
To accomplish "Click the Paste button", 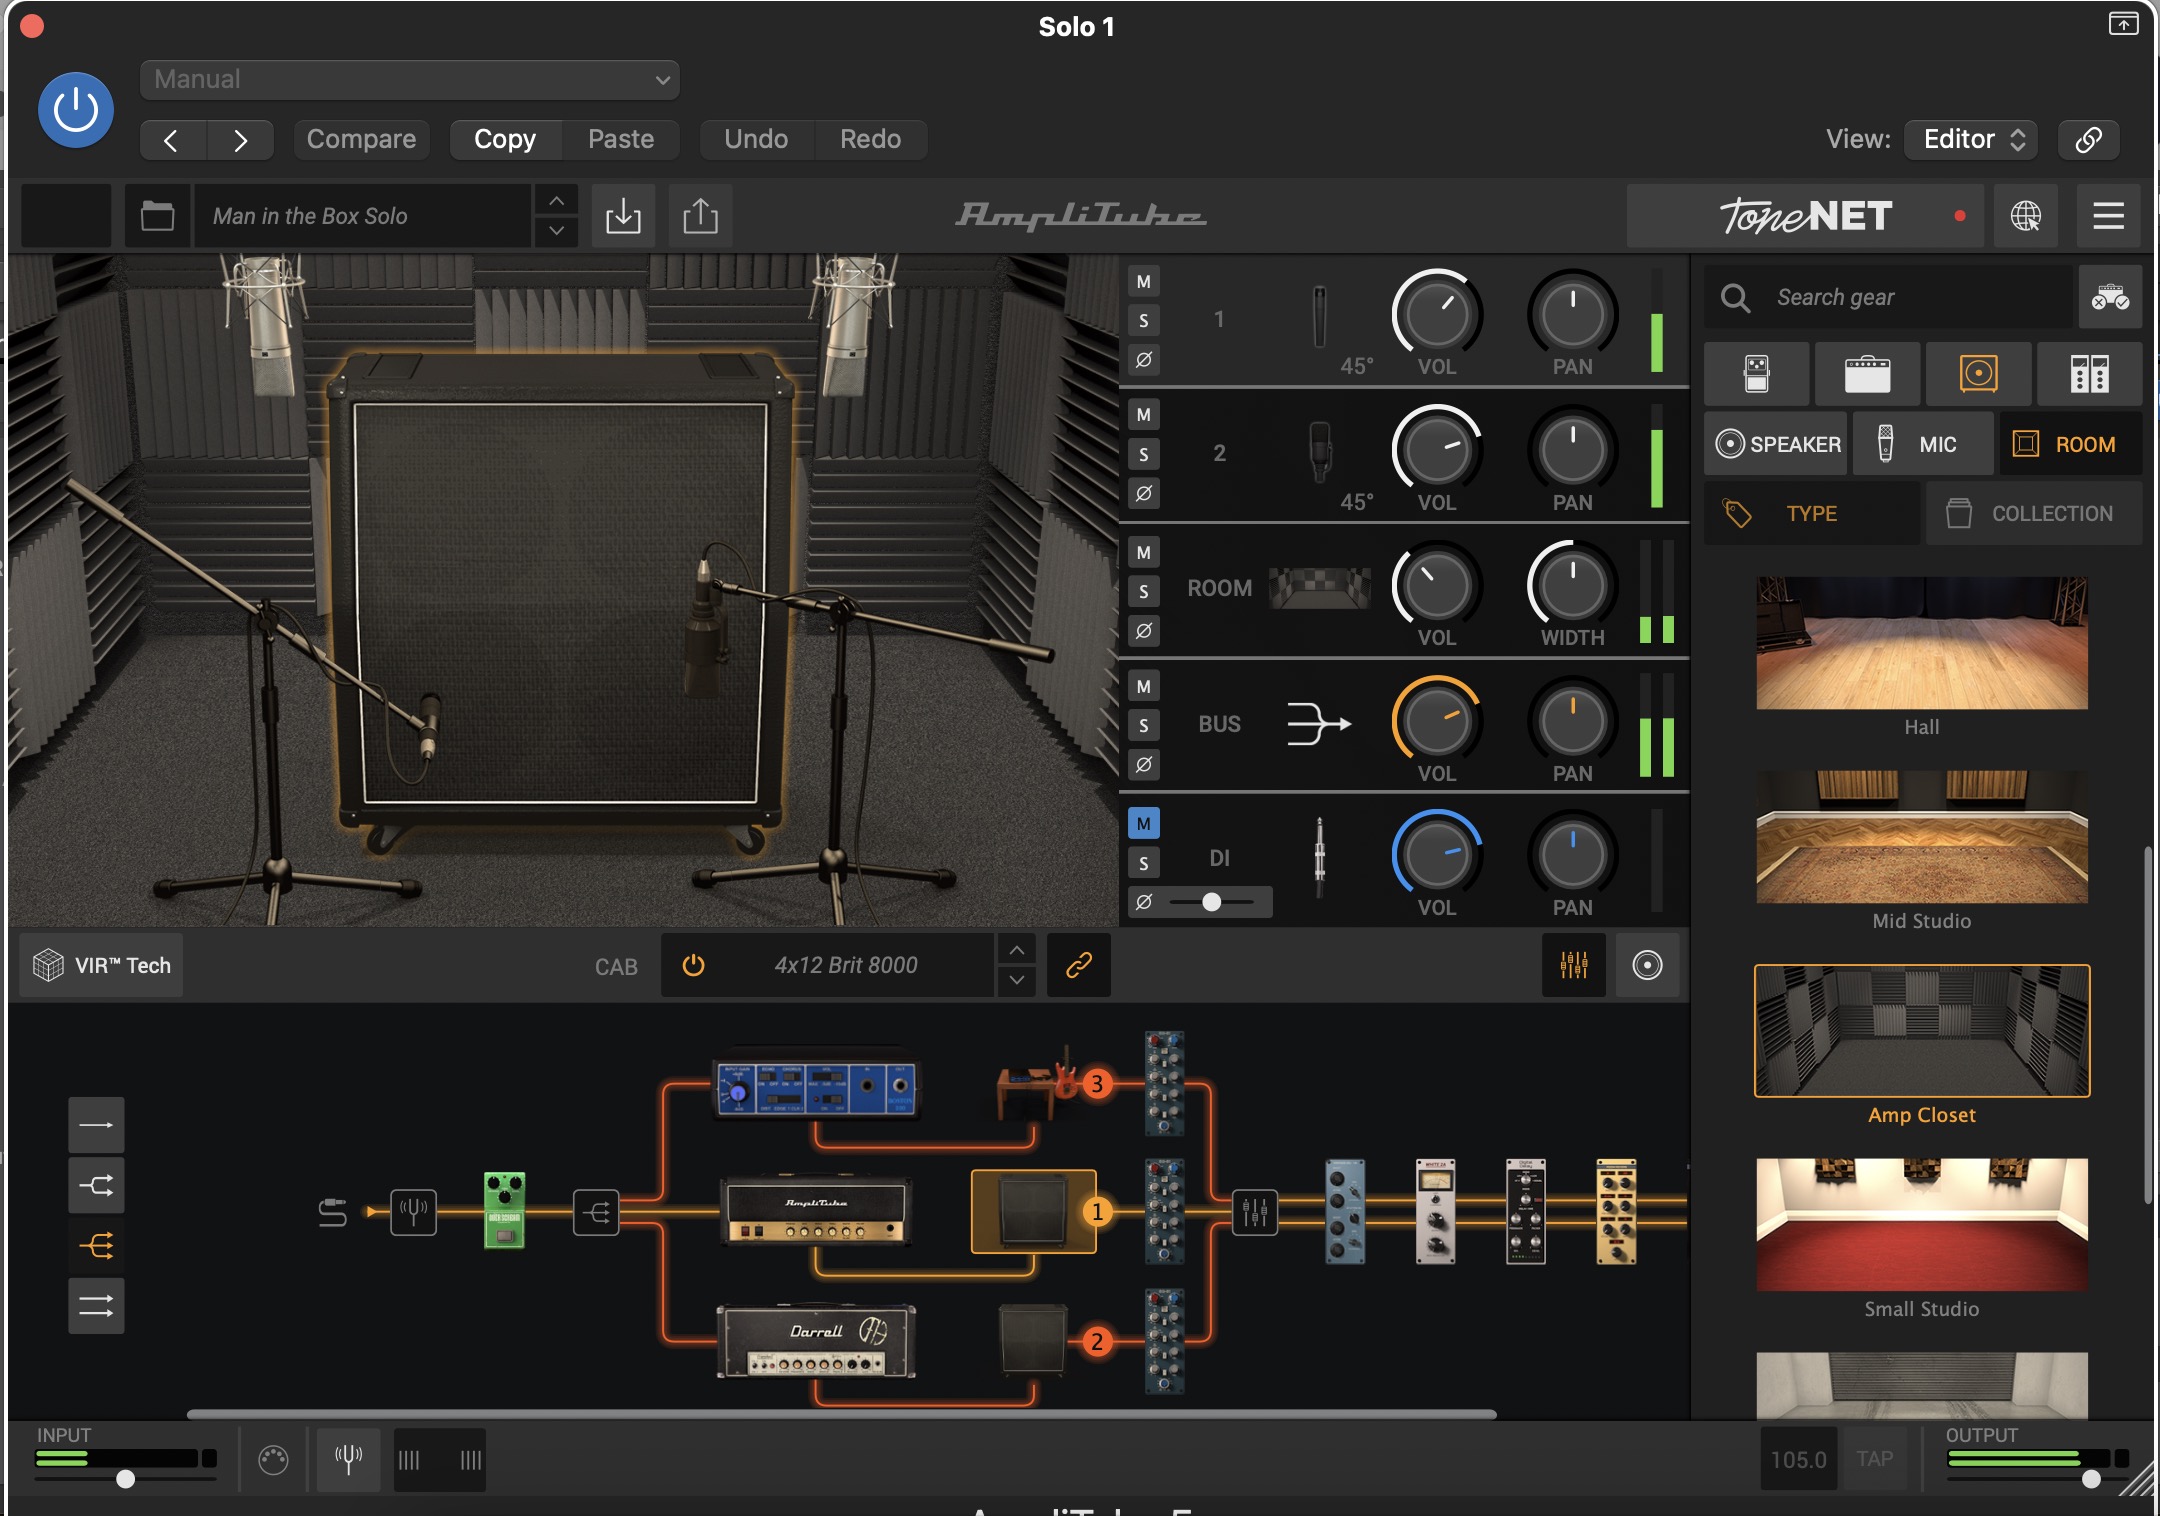I will (x=621, y=140).
